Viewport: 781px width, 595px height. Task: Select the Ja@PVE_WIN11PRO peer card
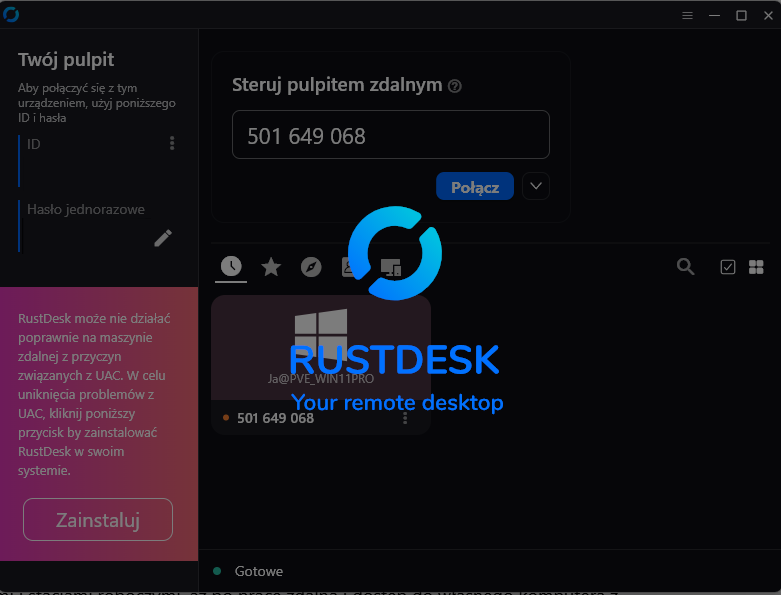tap(320, 350)
